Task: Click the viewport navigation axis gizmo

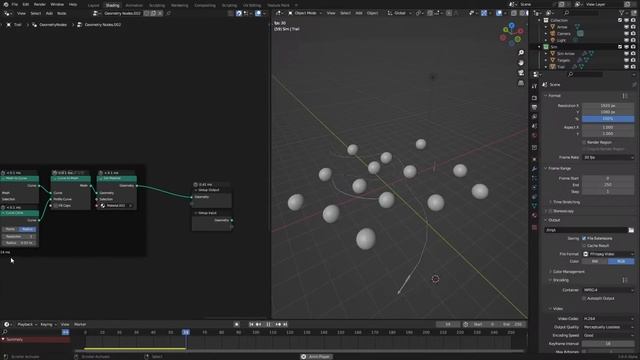Action: pyautogui.click(x=511, y=33)
